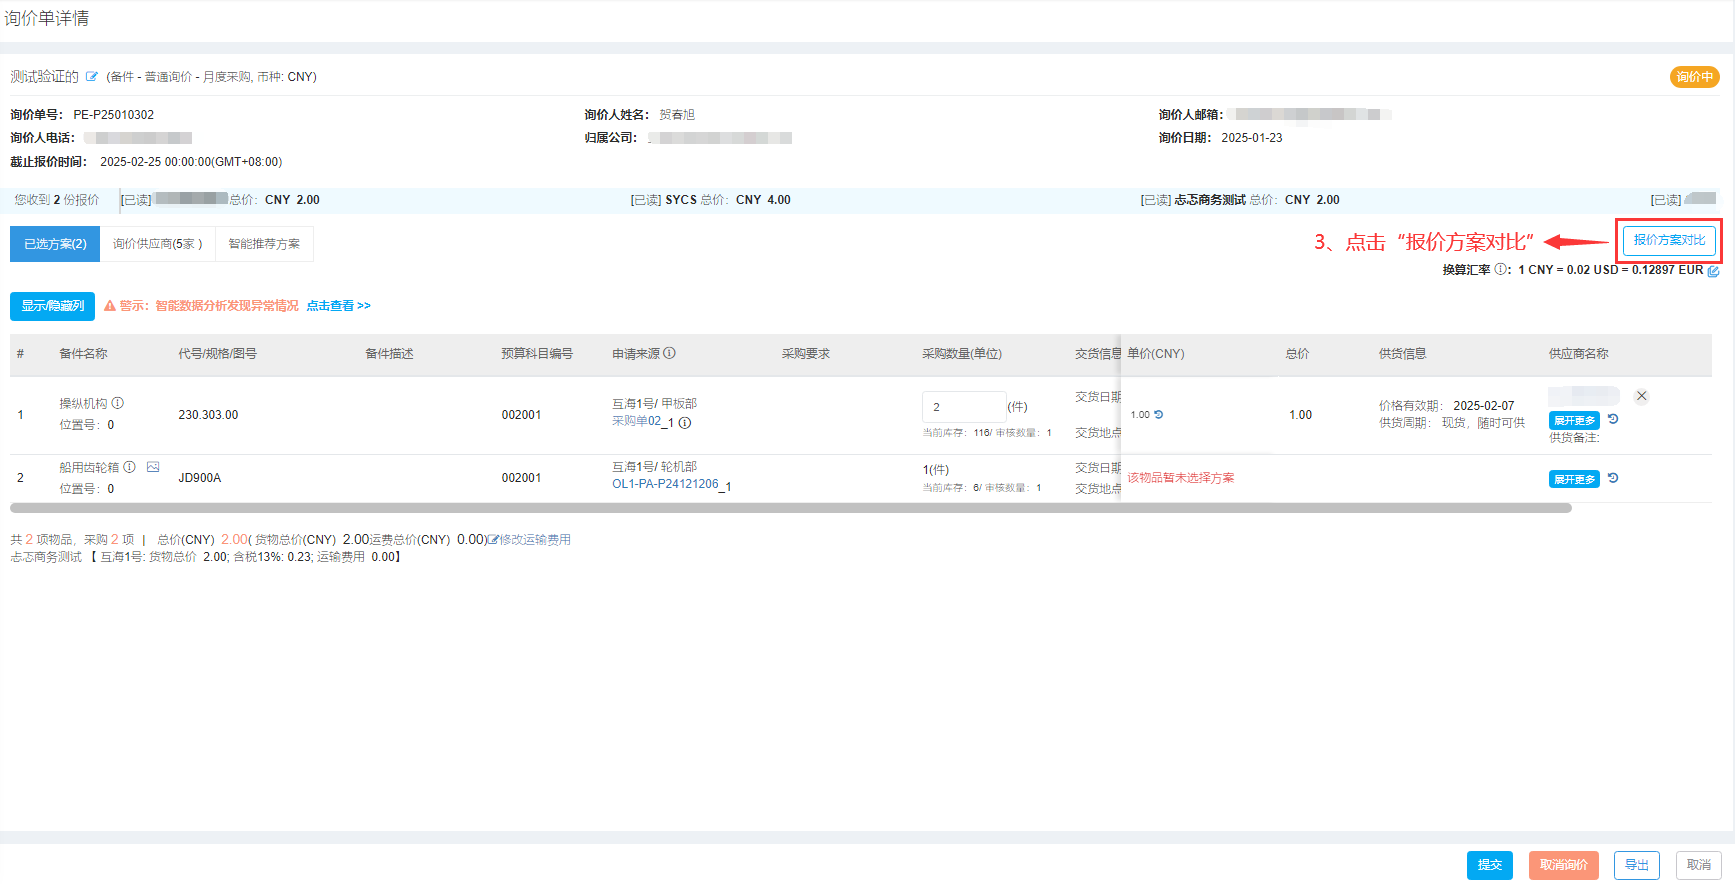The width and height of the screenshot is (1735, 884).
Task: Expand 展开更多 for 船用齿轮箱 row
Action: point(1574,479)
